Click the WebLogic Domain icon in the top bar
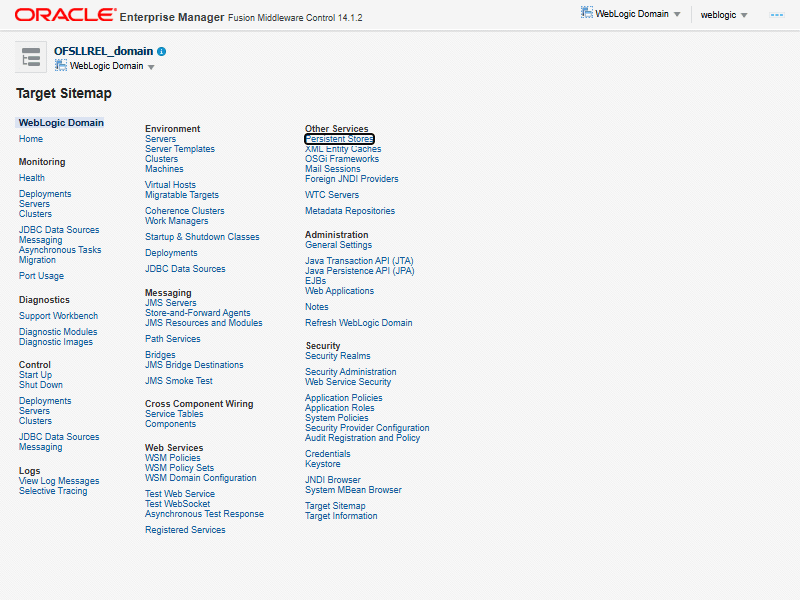The width and height of the screenshot is (800, 600). click(587, 14)
